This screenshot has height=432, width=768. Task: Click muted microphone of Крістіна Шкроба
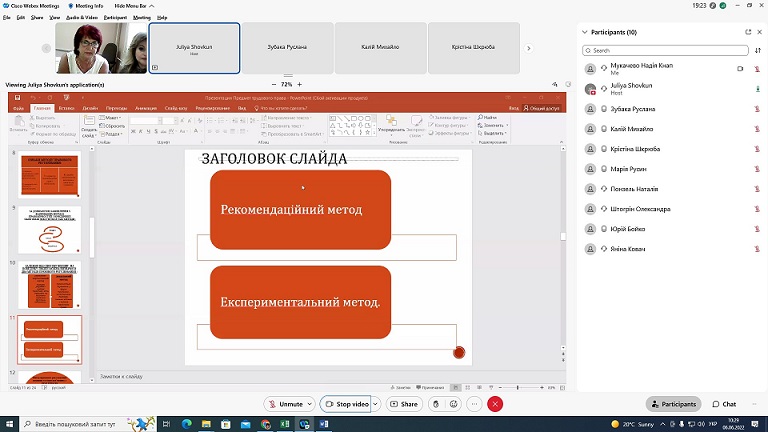point(757,149)
